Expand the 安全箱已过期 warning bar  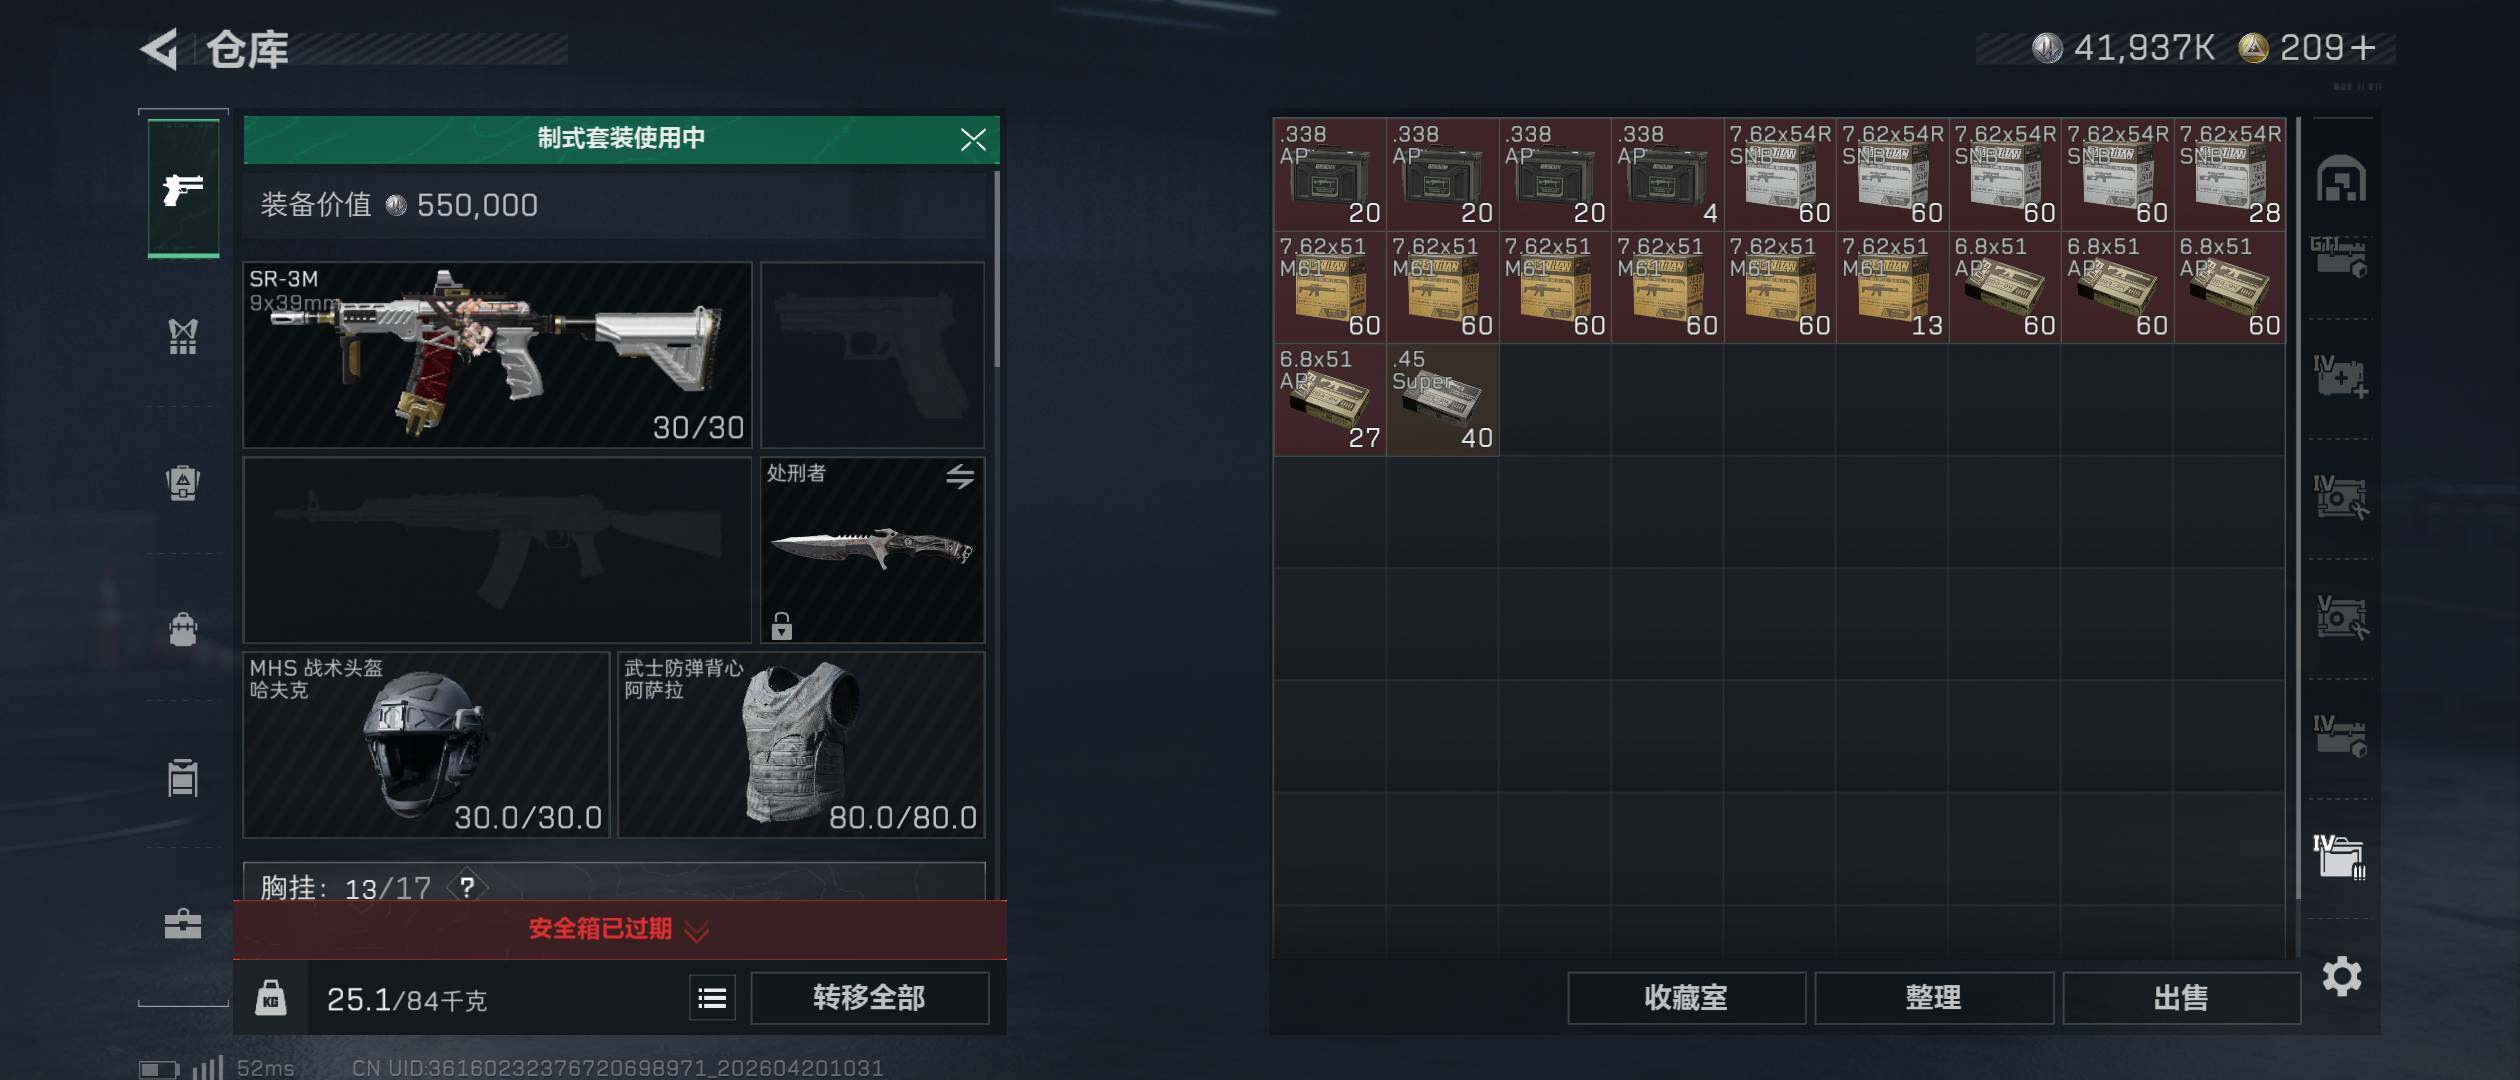click(x=620, y=930)
